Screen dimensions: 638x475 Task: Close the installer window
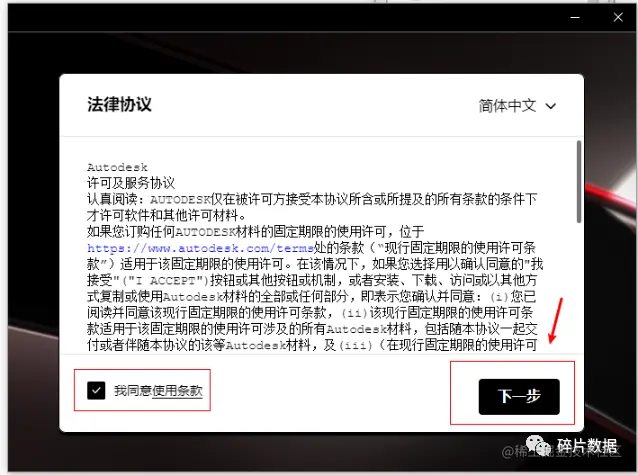[x=618, y=17]
